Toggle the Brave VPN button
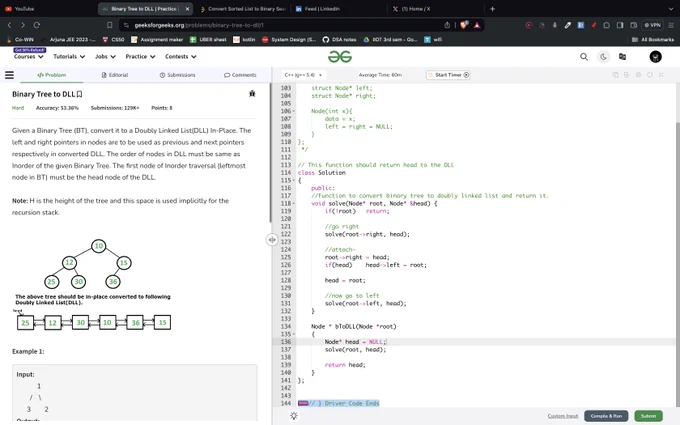 point(653,25)
